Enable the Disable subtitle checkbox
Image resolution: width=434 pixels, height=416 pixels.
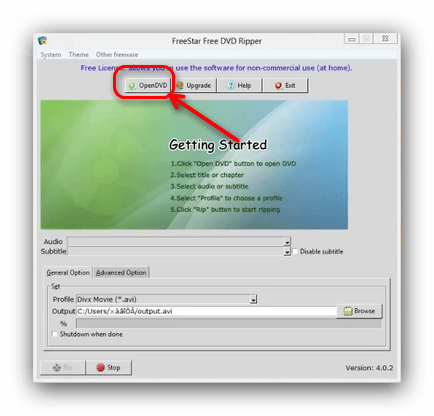pos(295,251)
